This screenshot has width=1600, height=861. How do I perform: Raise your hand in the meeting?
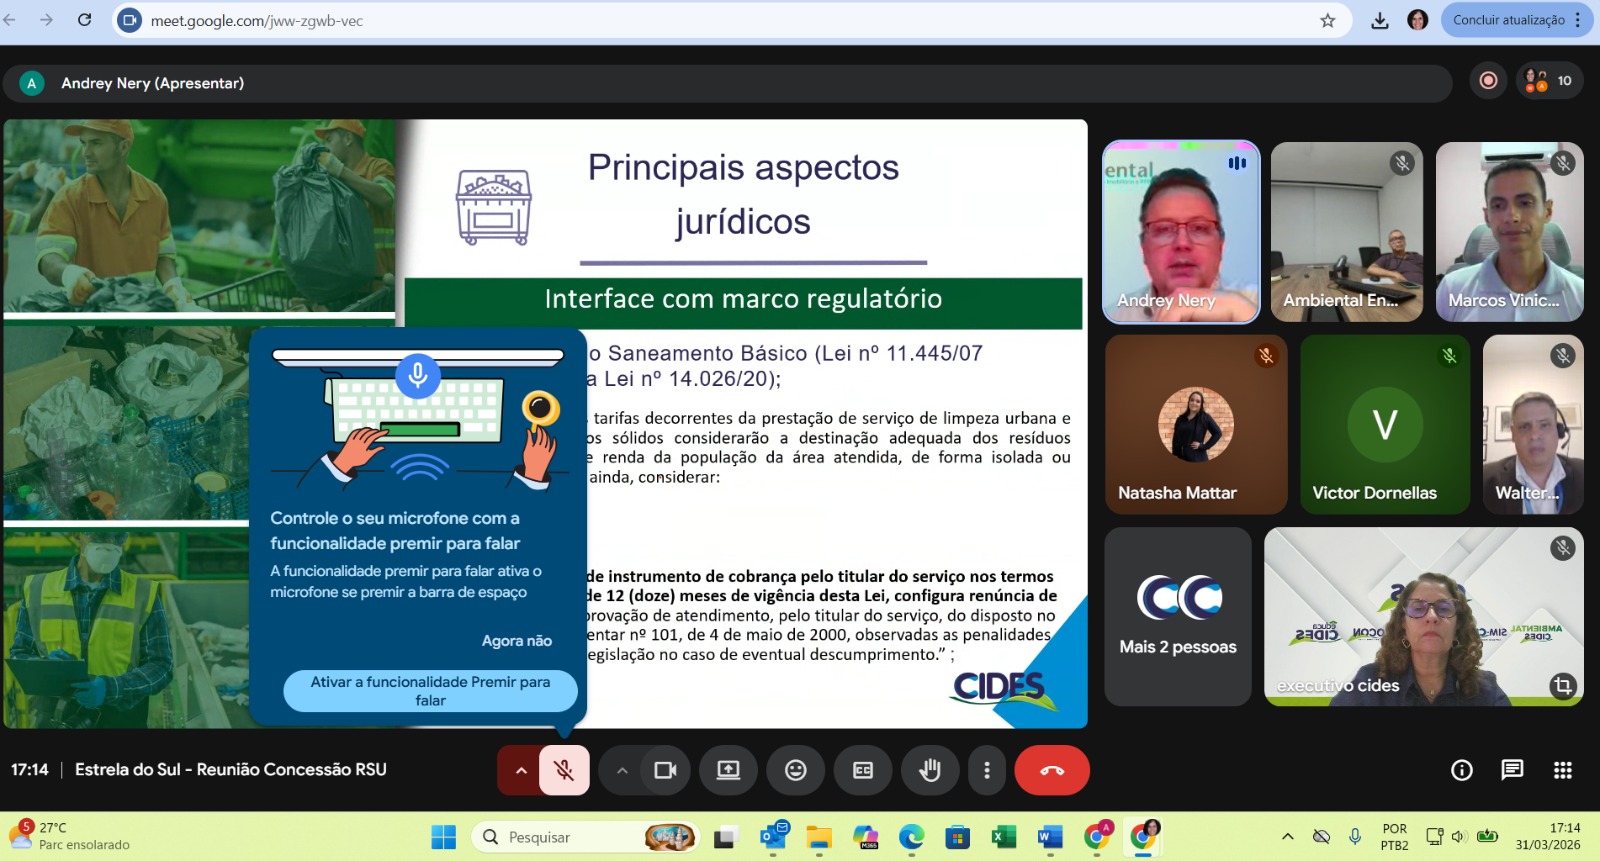930,770
